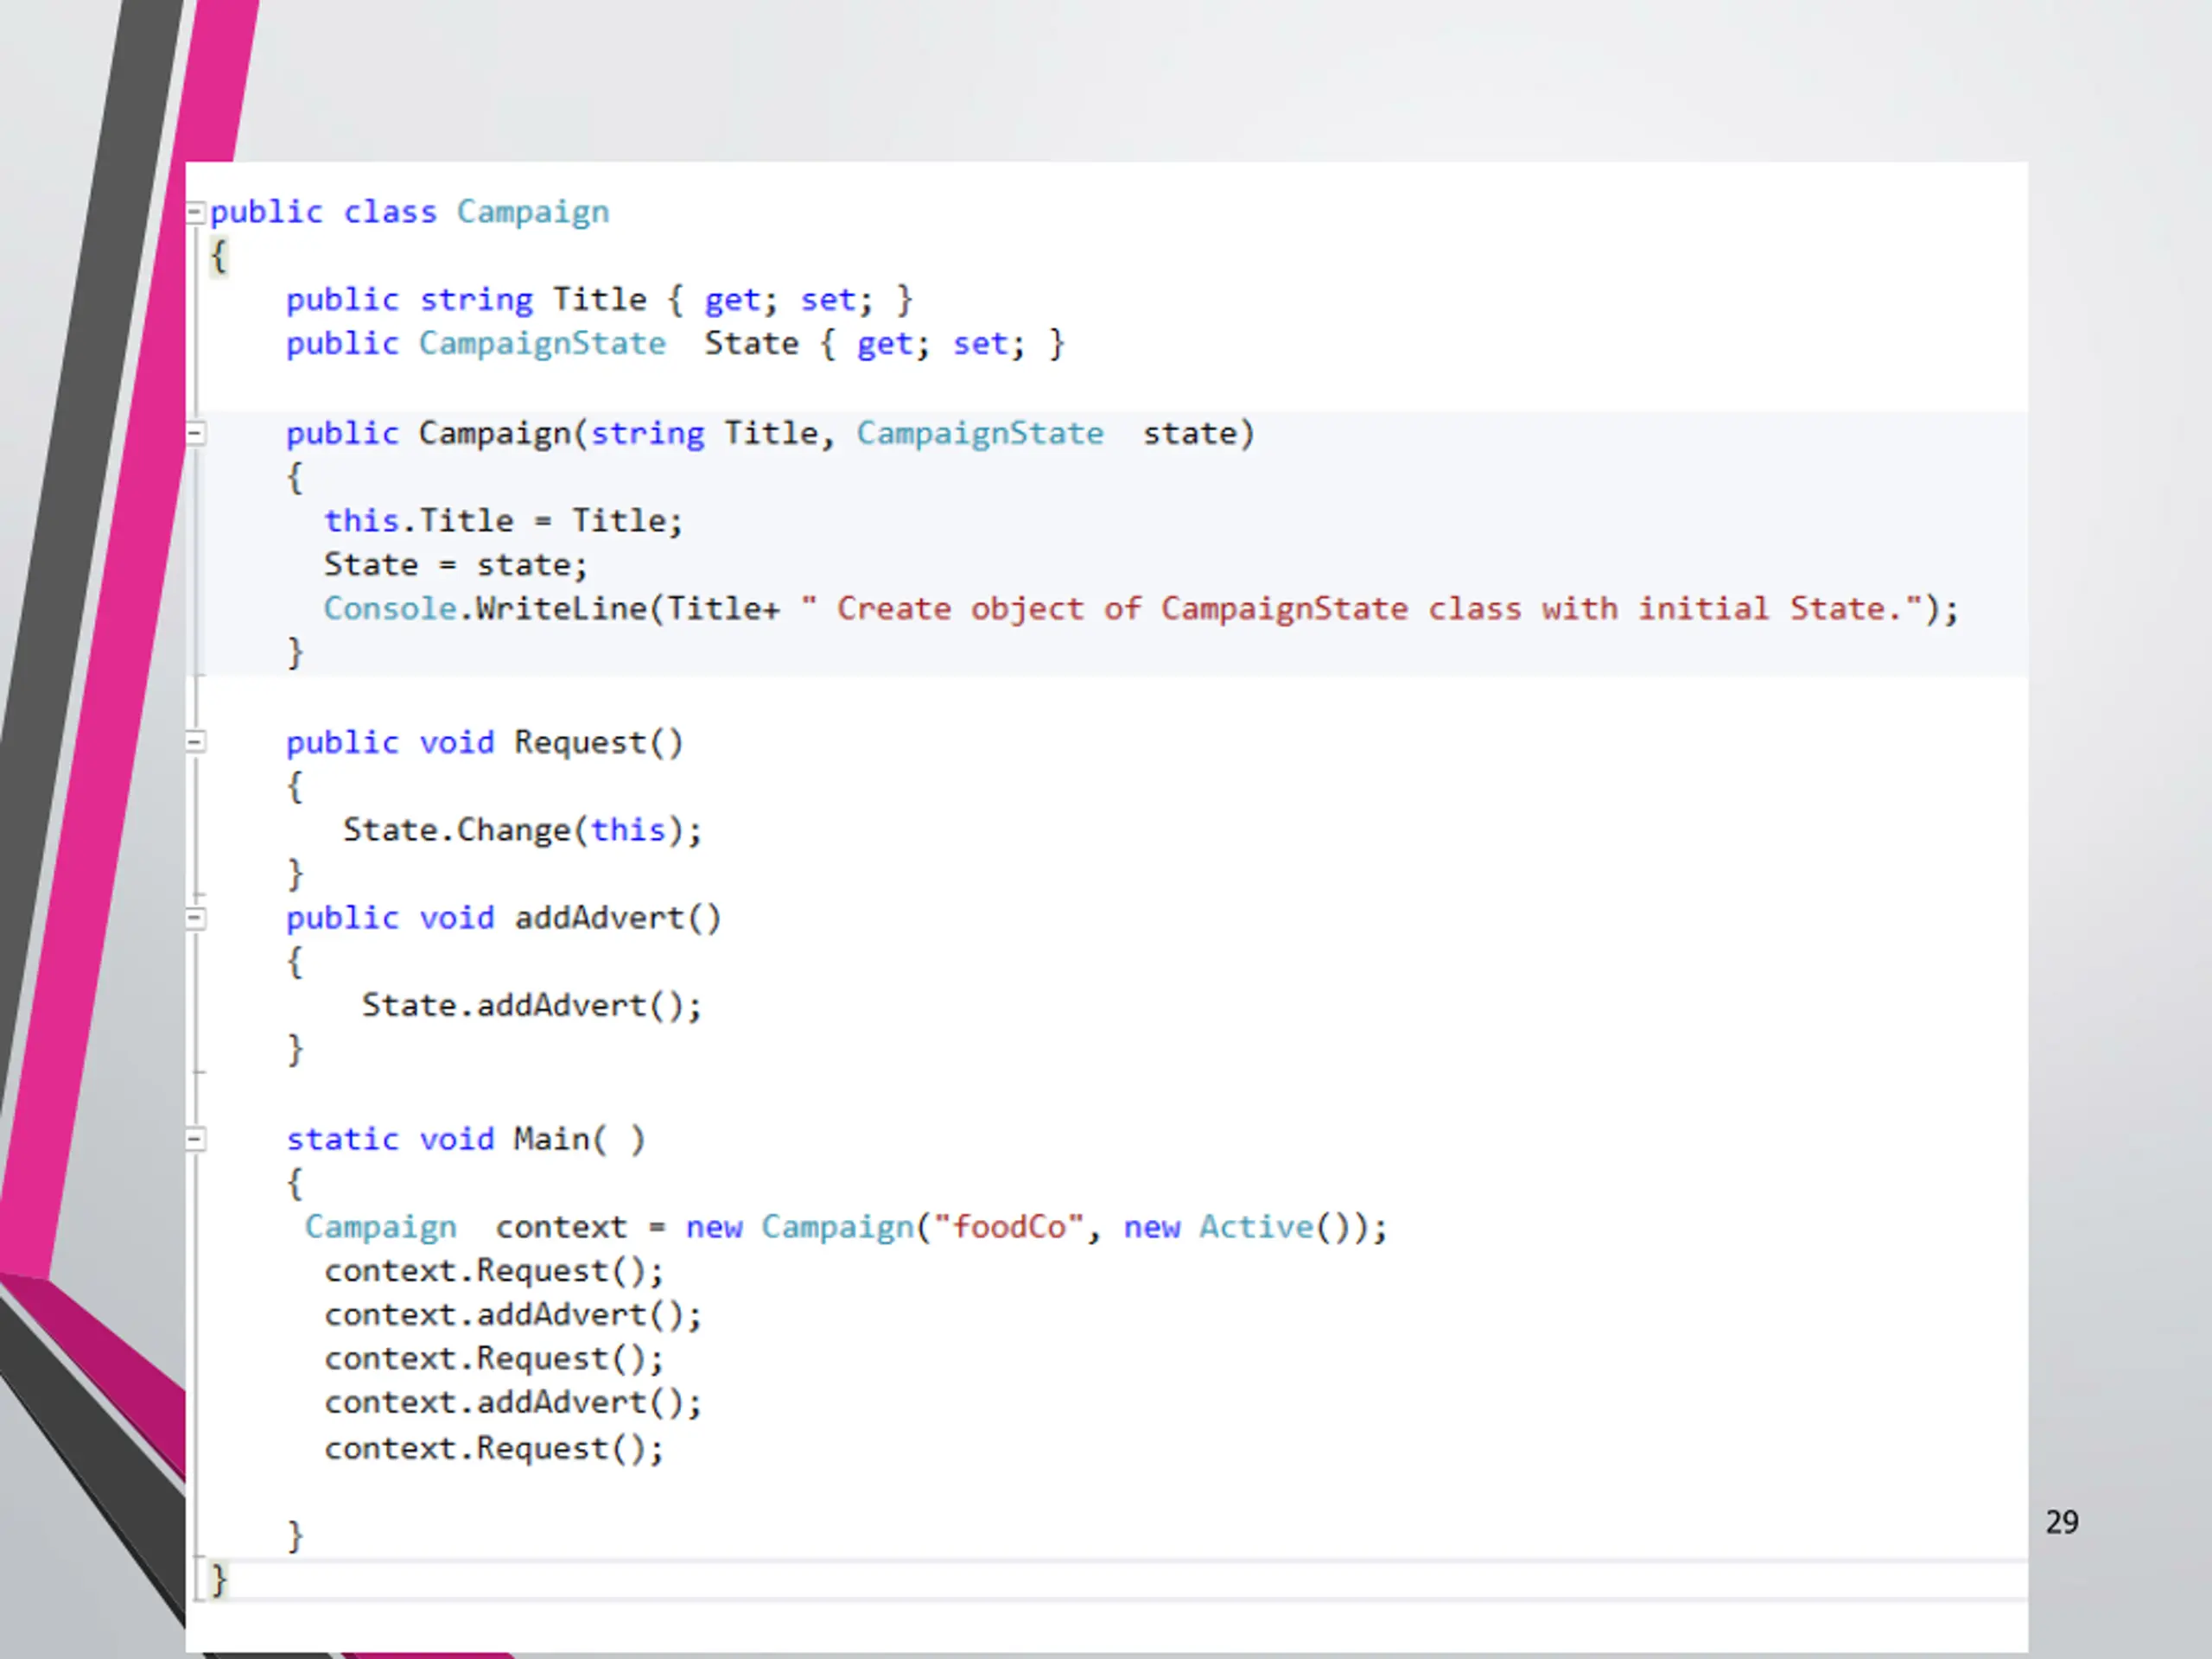Collapse the Campaign class outline
The image size is (2212, 1659).
[x=196, y=212]
